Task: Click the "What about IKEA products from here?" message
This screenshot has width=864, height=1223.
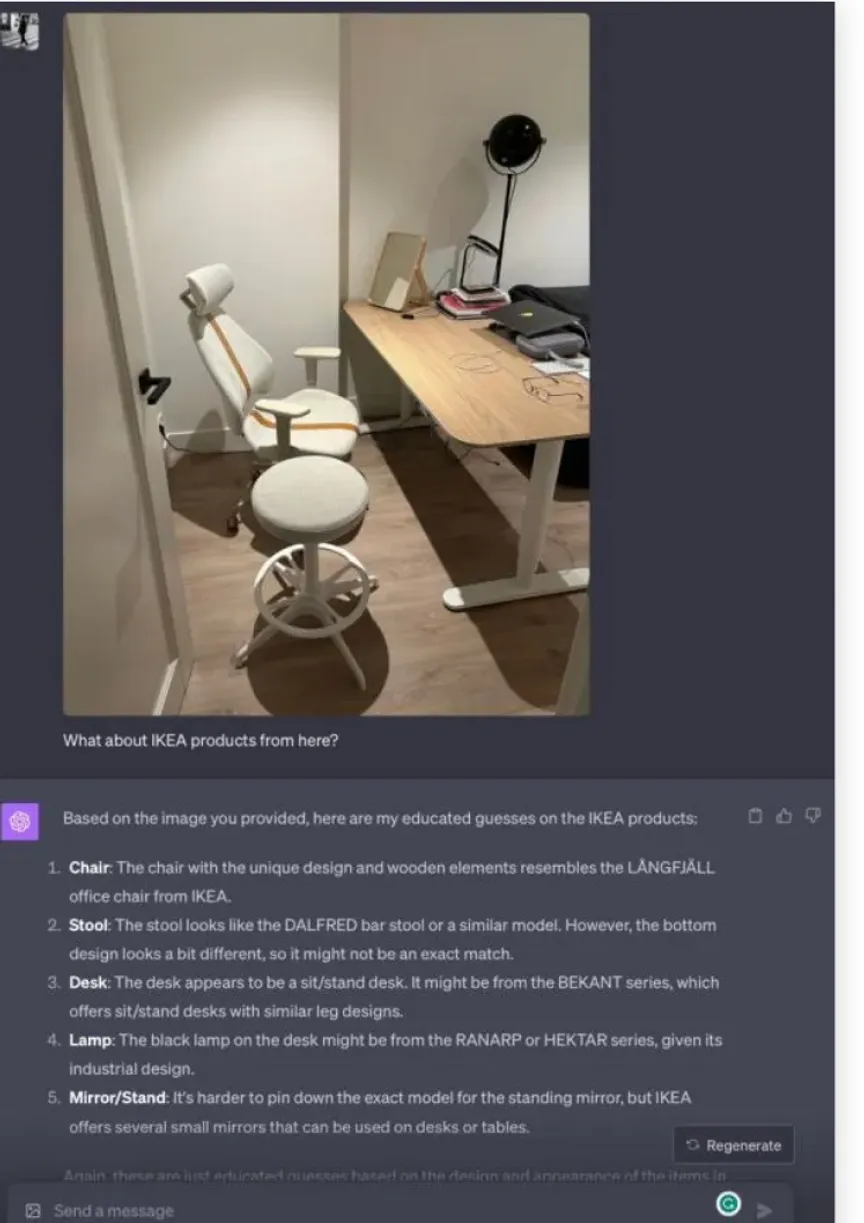Action: [x=200, y=742]
